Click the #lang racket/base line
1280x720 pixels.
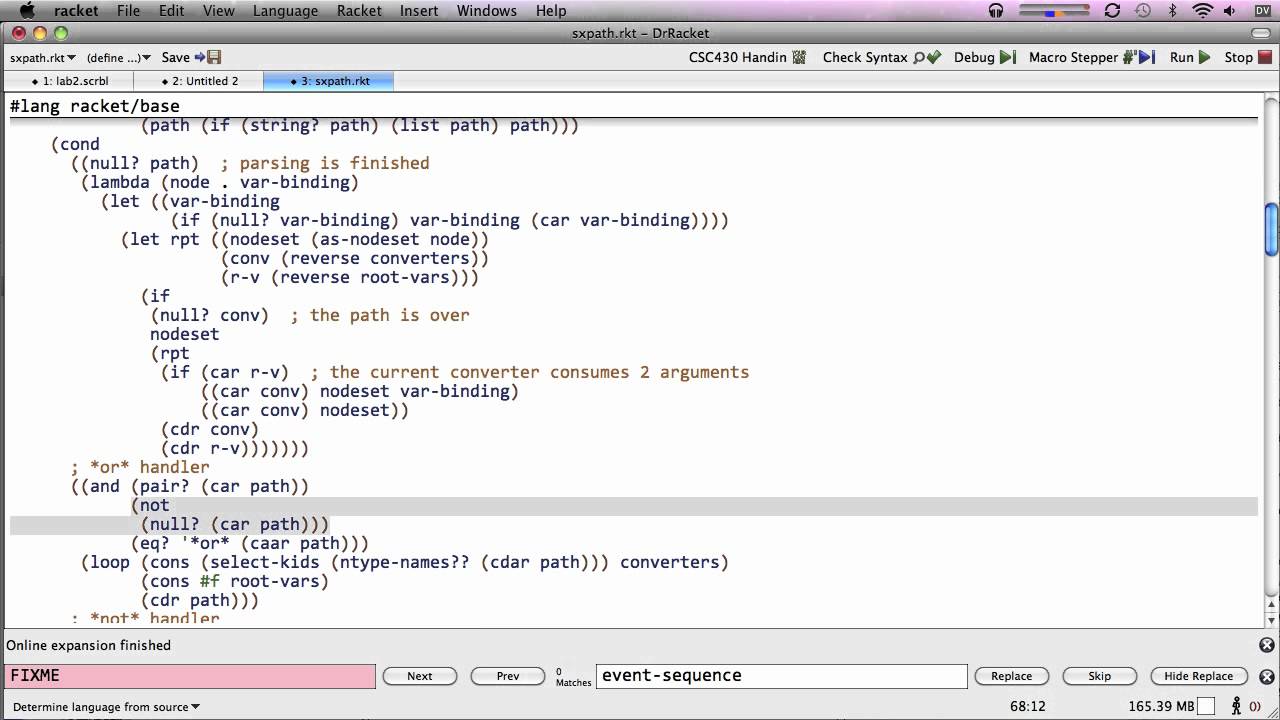tap(95, 106)
